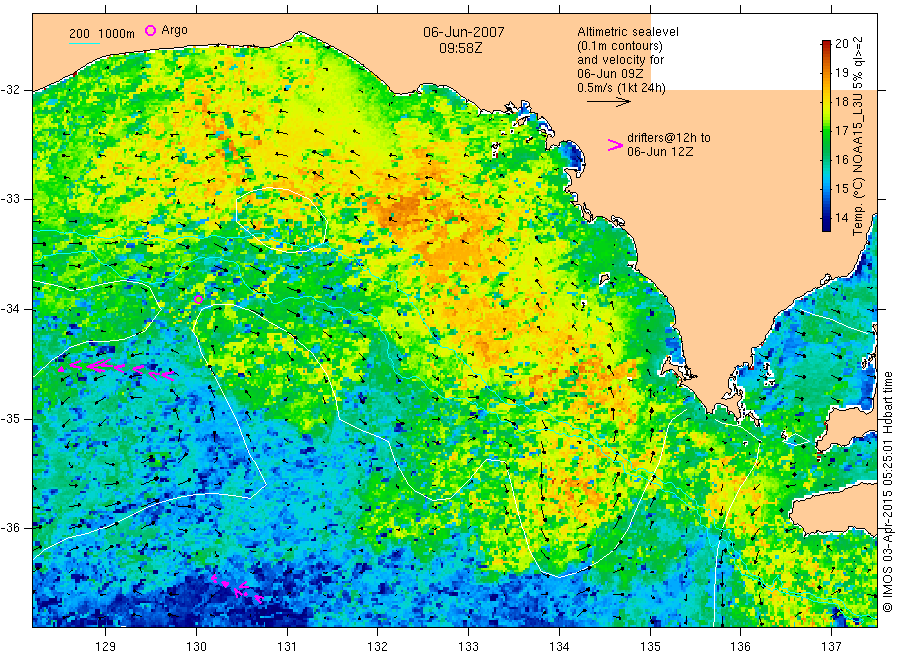Click the IMOS copyright timestamp text

pos(887,491)
